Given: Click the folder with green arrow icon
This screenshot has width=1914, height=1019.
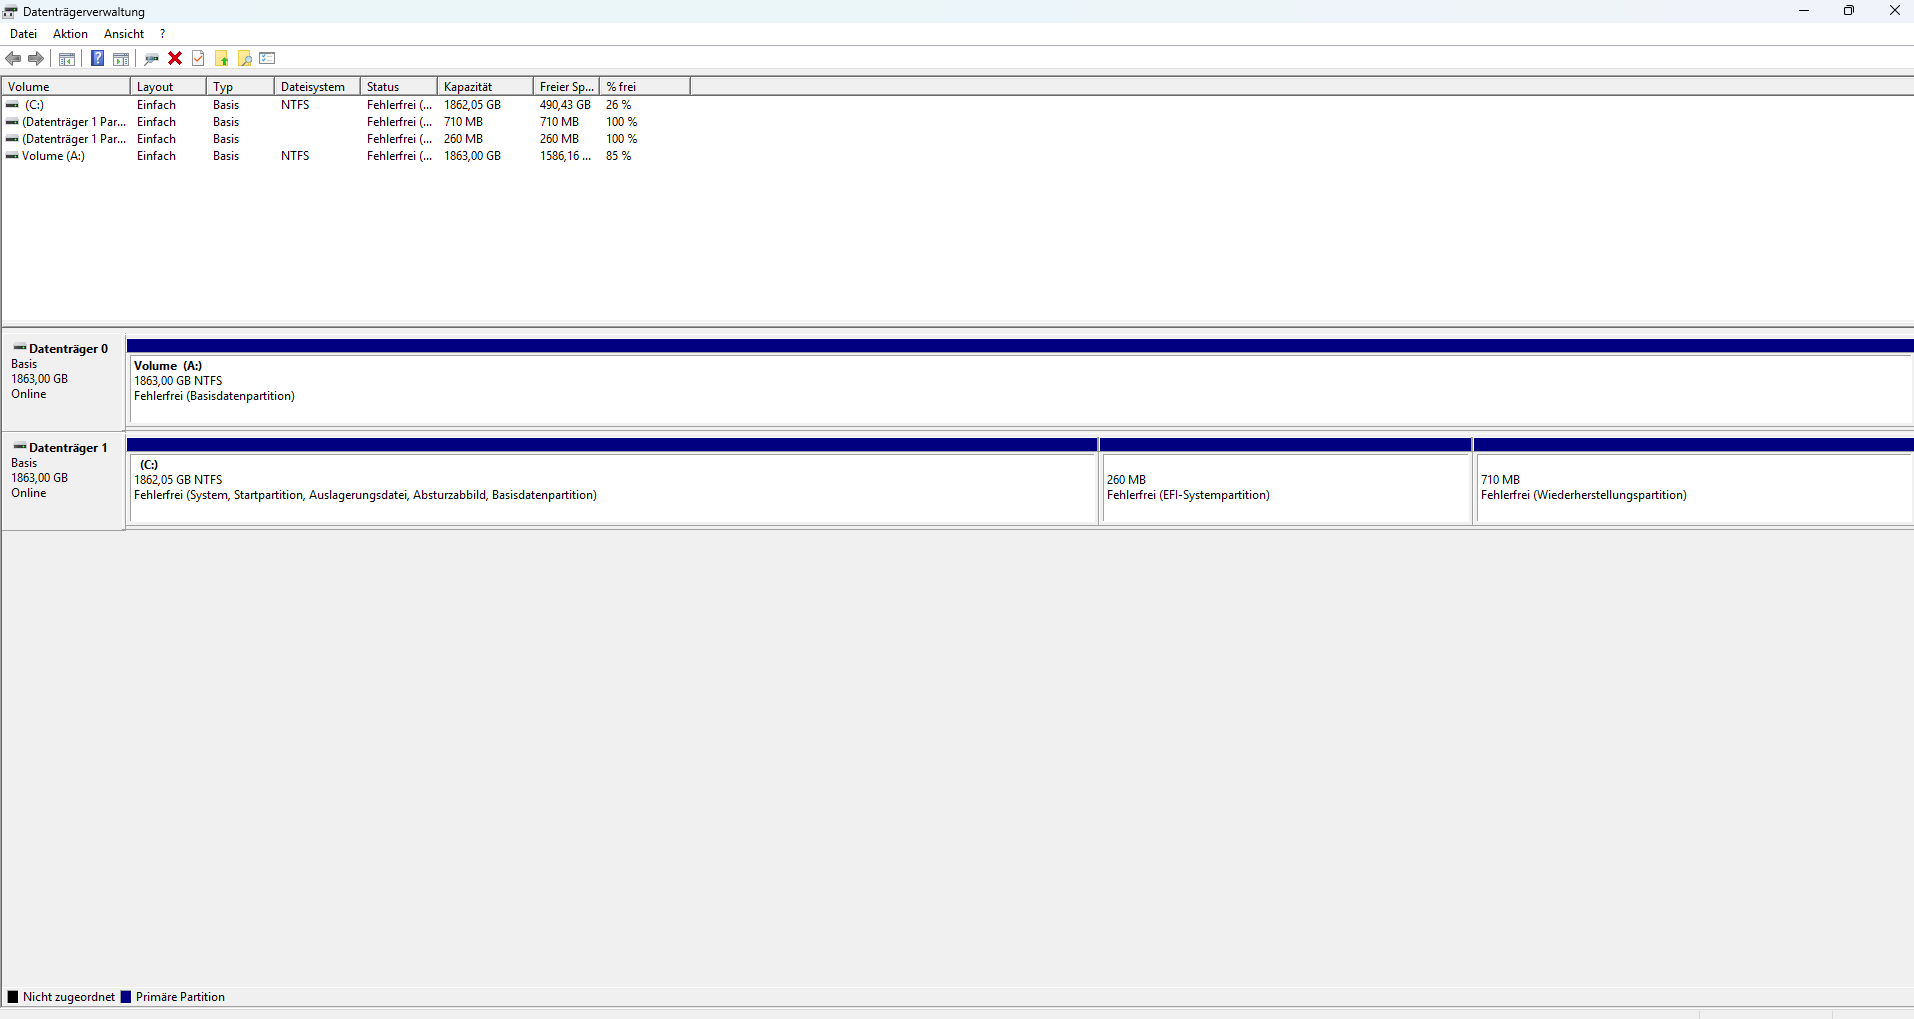Looking at the screenshot, I should (x=222, y=59).
